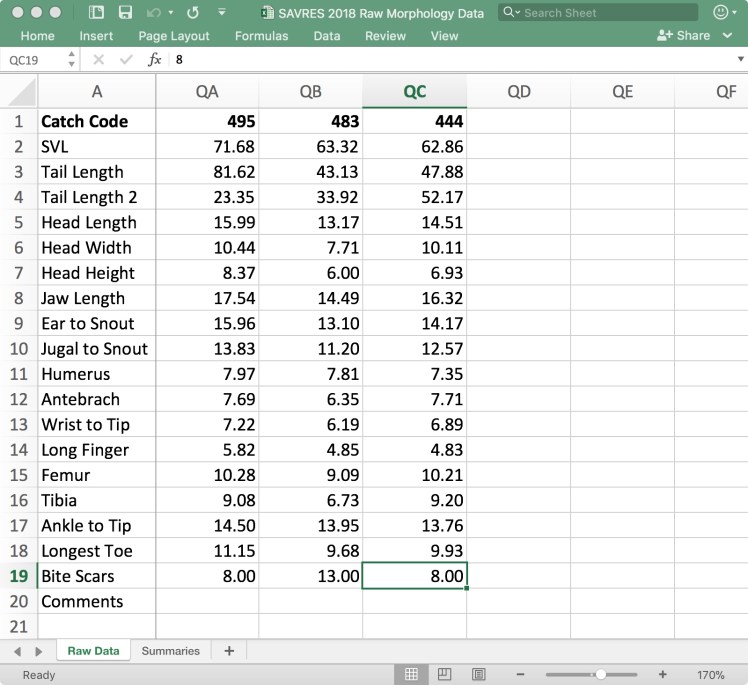
Task: Select column QA header
Action: pos(207,92)
